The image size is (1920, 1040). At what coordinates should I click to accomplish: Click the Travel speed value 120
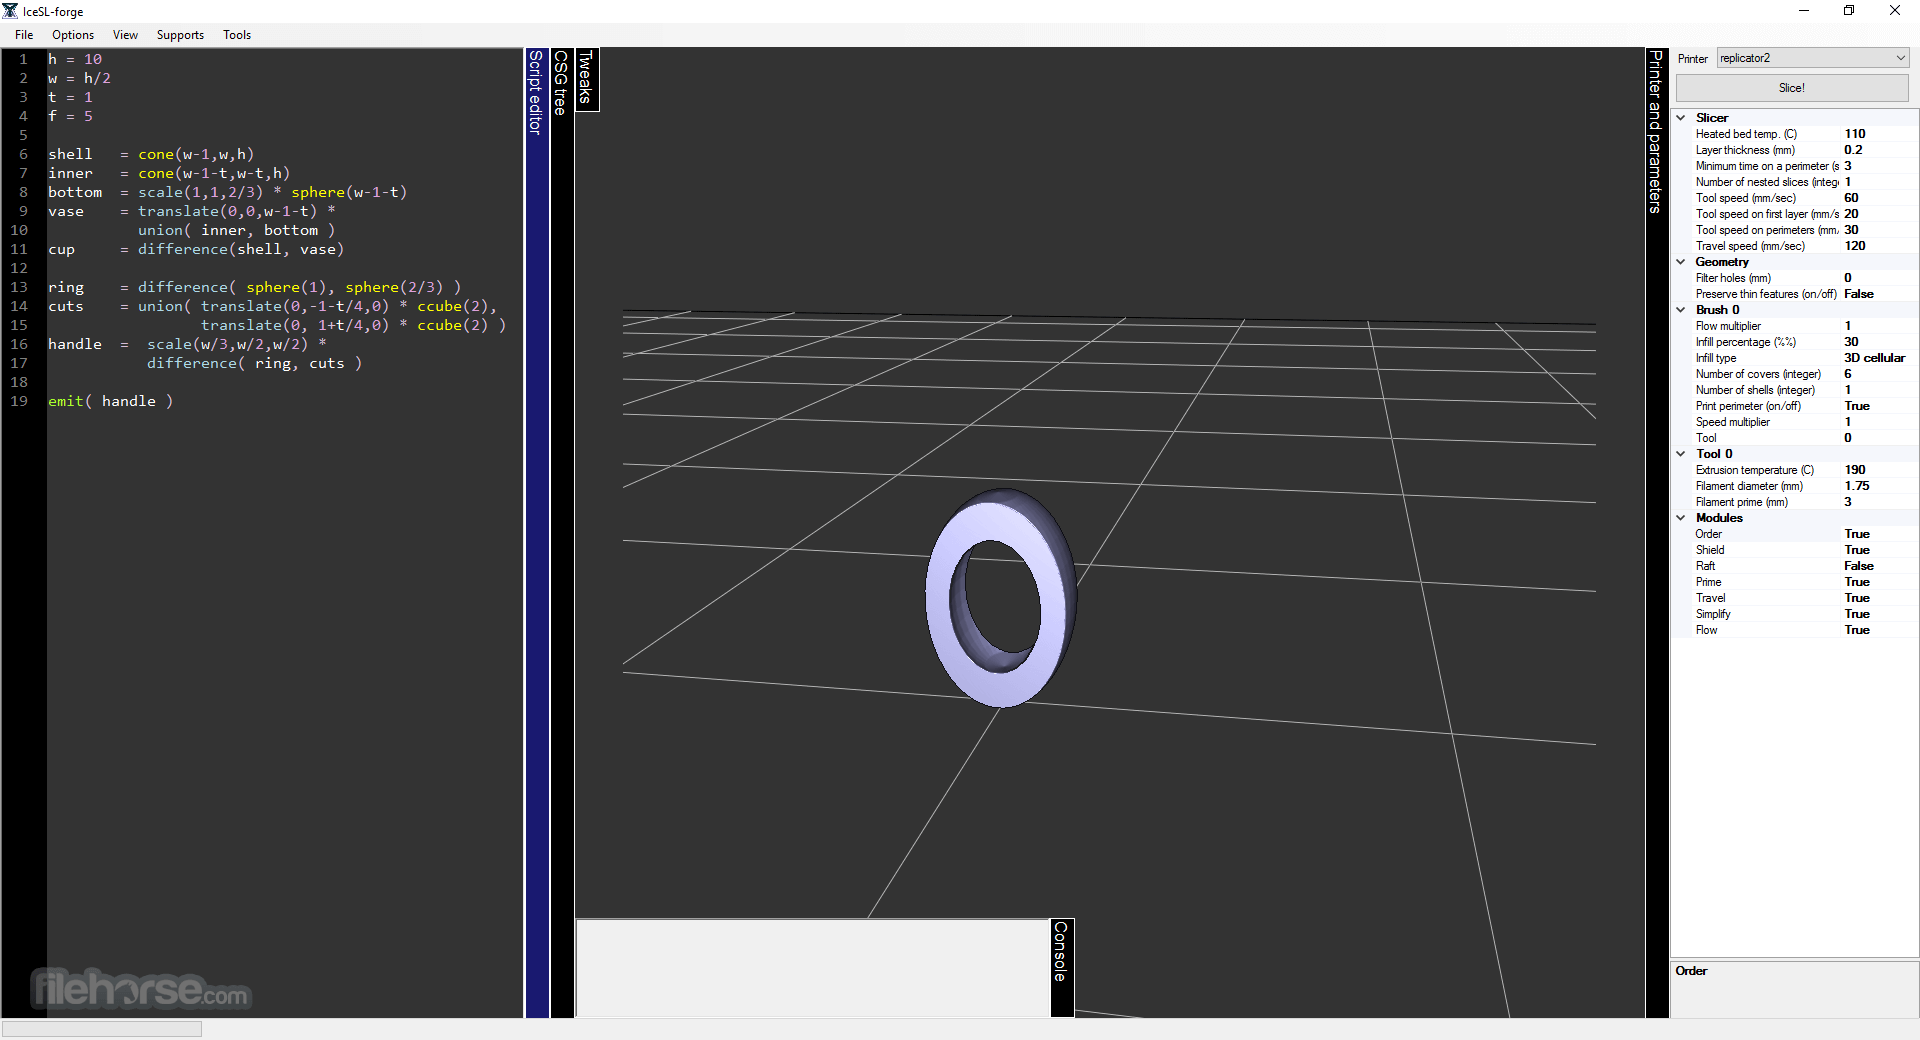[1855, 246]
